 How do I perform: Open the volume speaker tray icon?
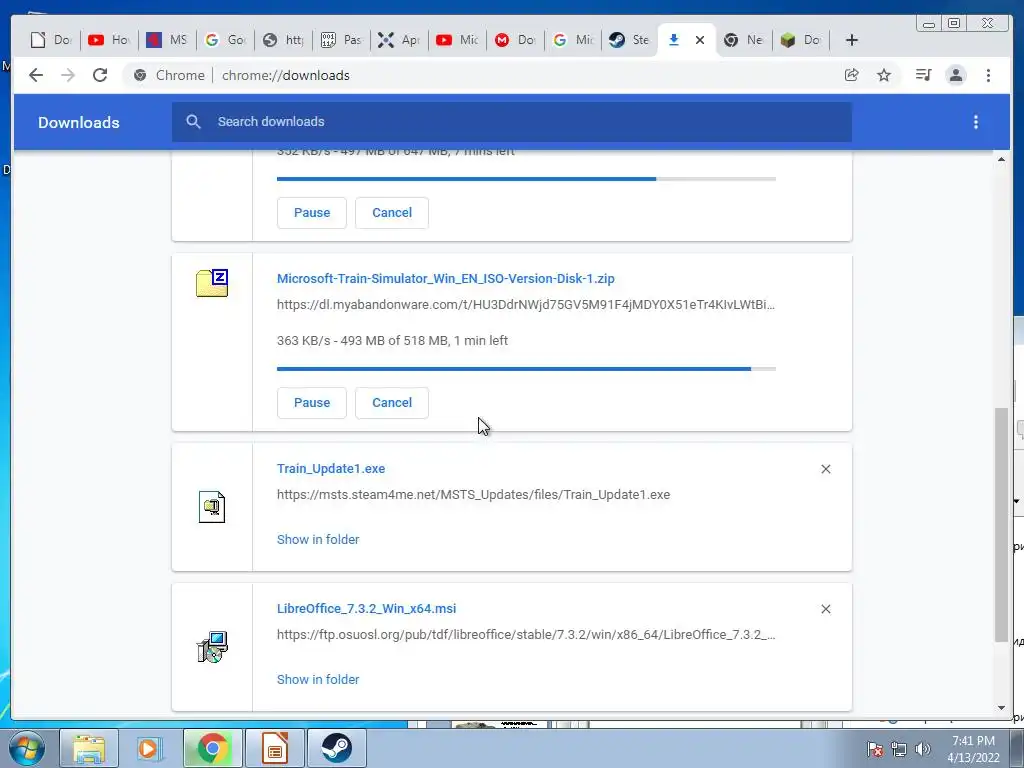[923, 748]
